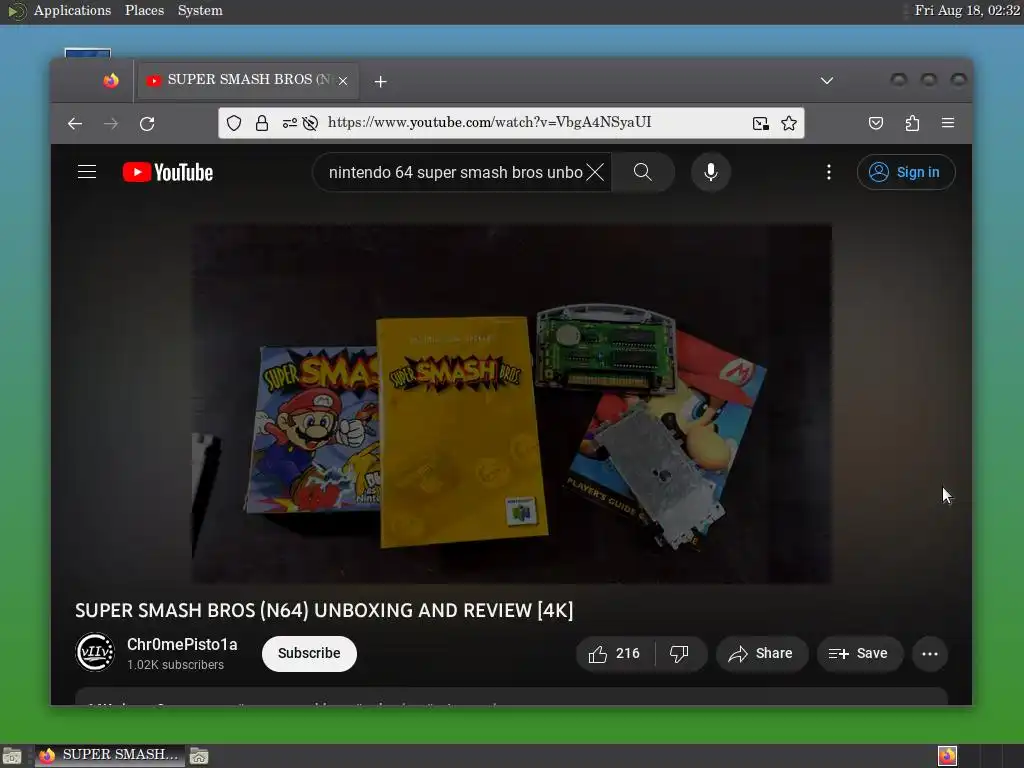Subscribe to Chr0mePisto1a channel
1024x768 pixels.
click(309, 654)
